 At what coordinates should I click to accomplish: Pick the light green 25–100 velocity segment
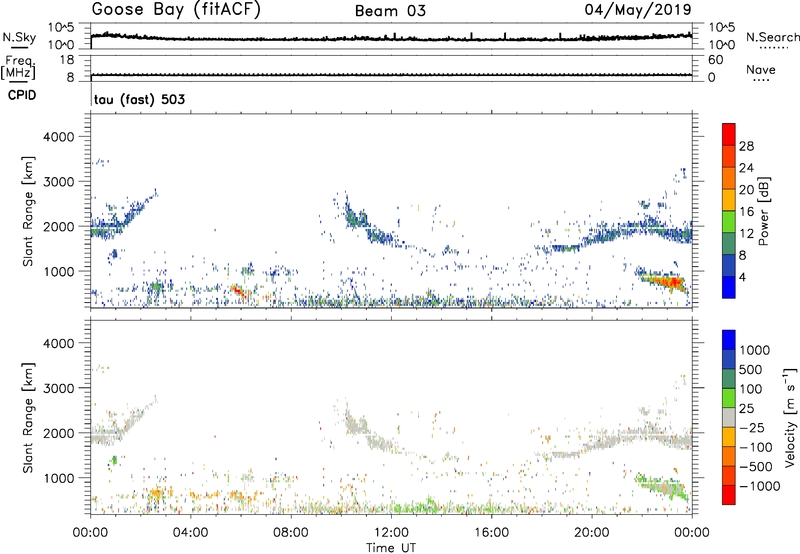pos(729,398)
